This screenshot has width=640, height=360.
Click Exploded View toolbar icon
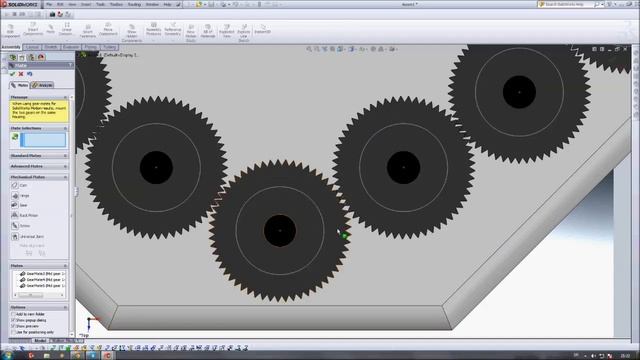coord(227,31)
